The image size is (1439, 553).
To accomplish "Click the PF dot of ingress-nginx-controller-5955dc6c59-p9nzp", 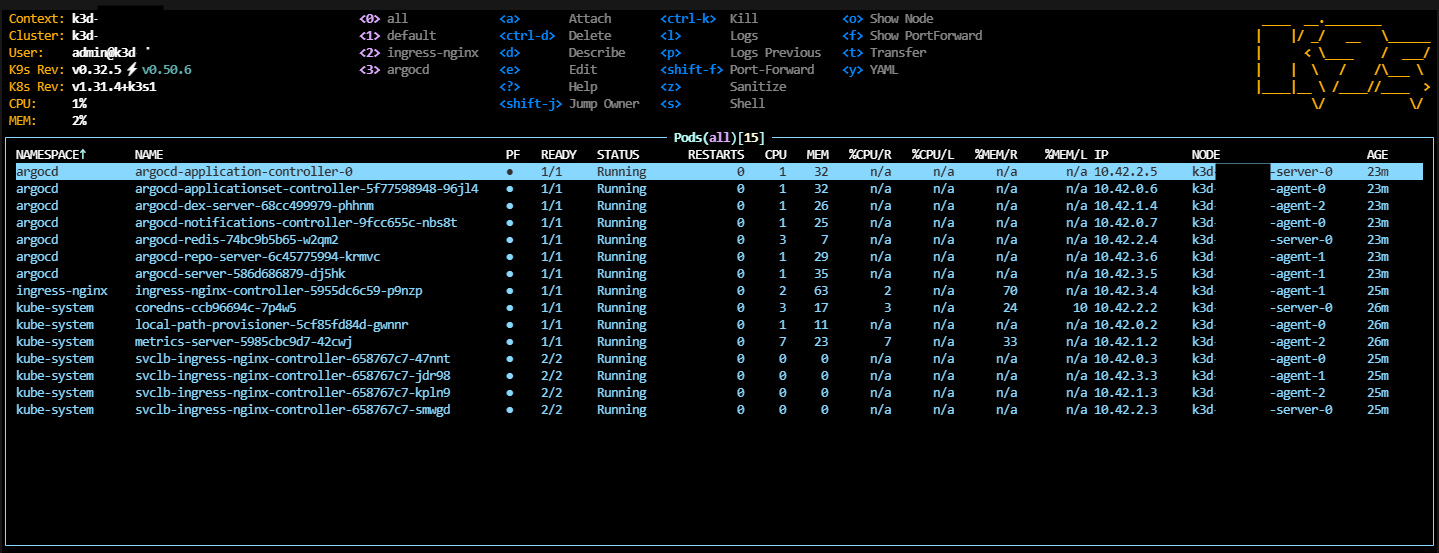I will [x=510, y=291].
